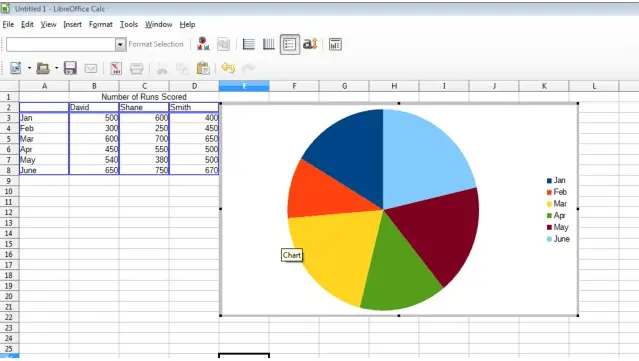The image size is (639, 361).
Task: Click the New document icon
Action: click(x=16, y=68)
